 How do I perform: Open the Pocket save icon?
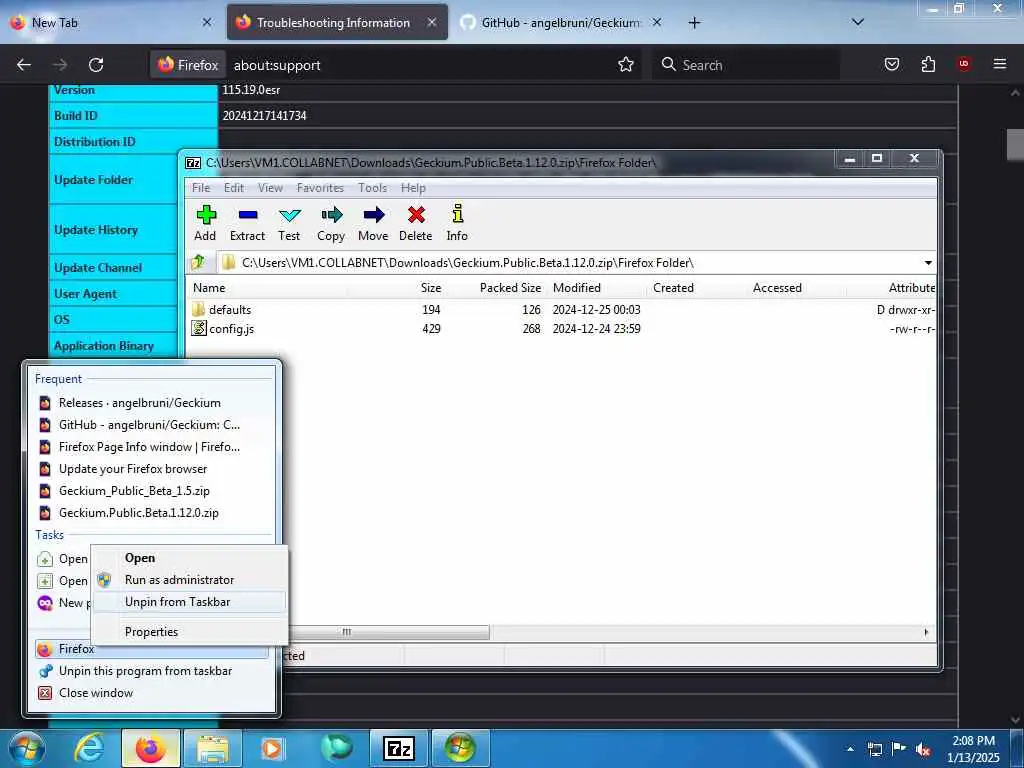point(892,65)
